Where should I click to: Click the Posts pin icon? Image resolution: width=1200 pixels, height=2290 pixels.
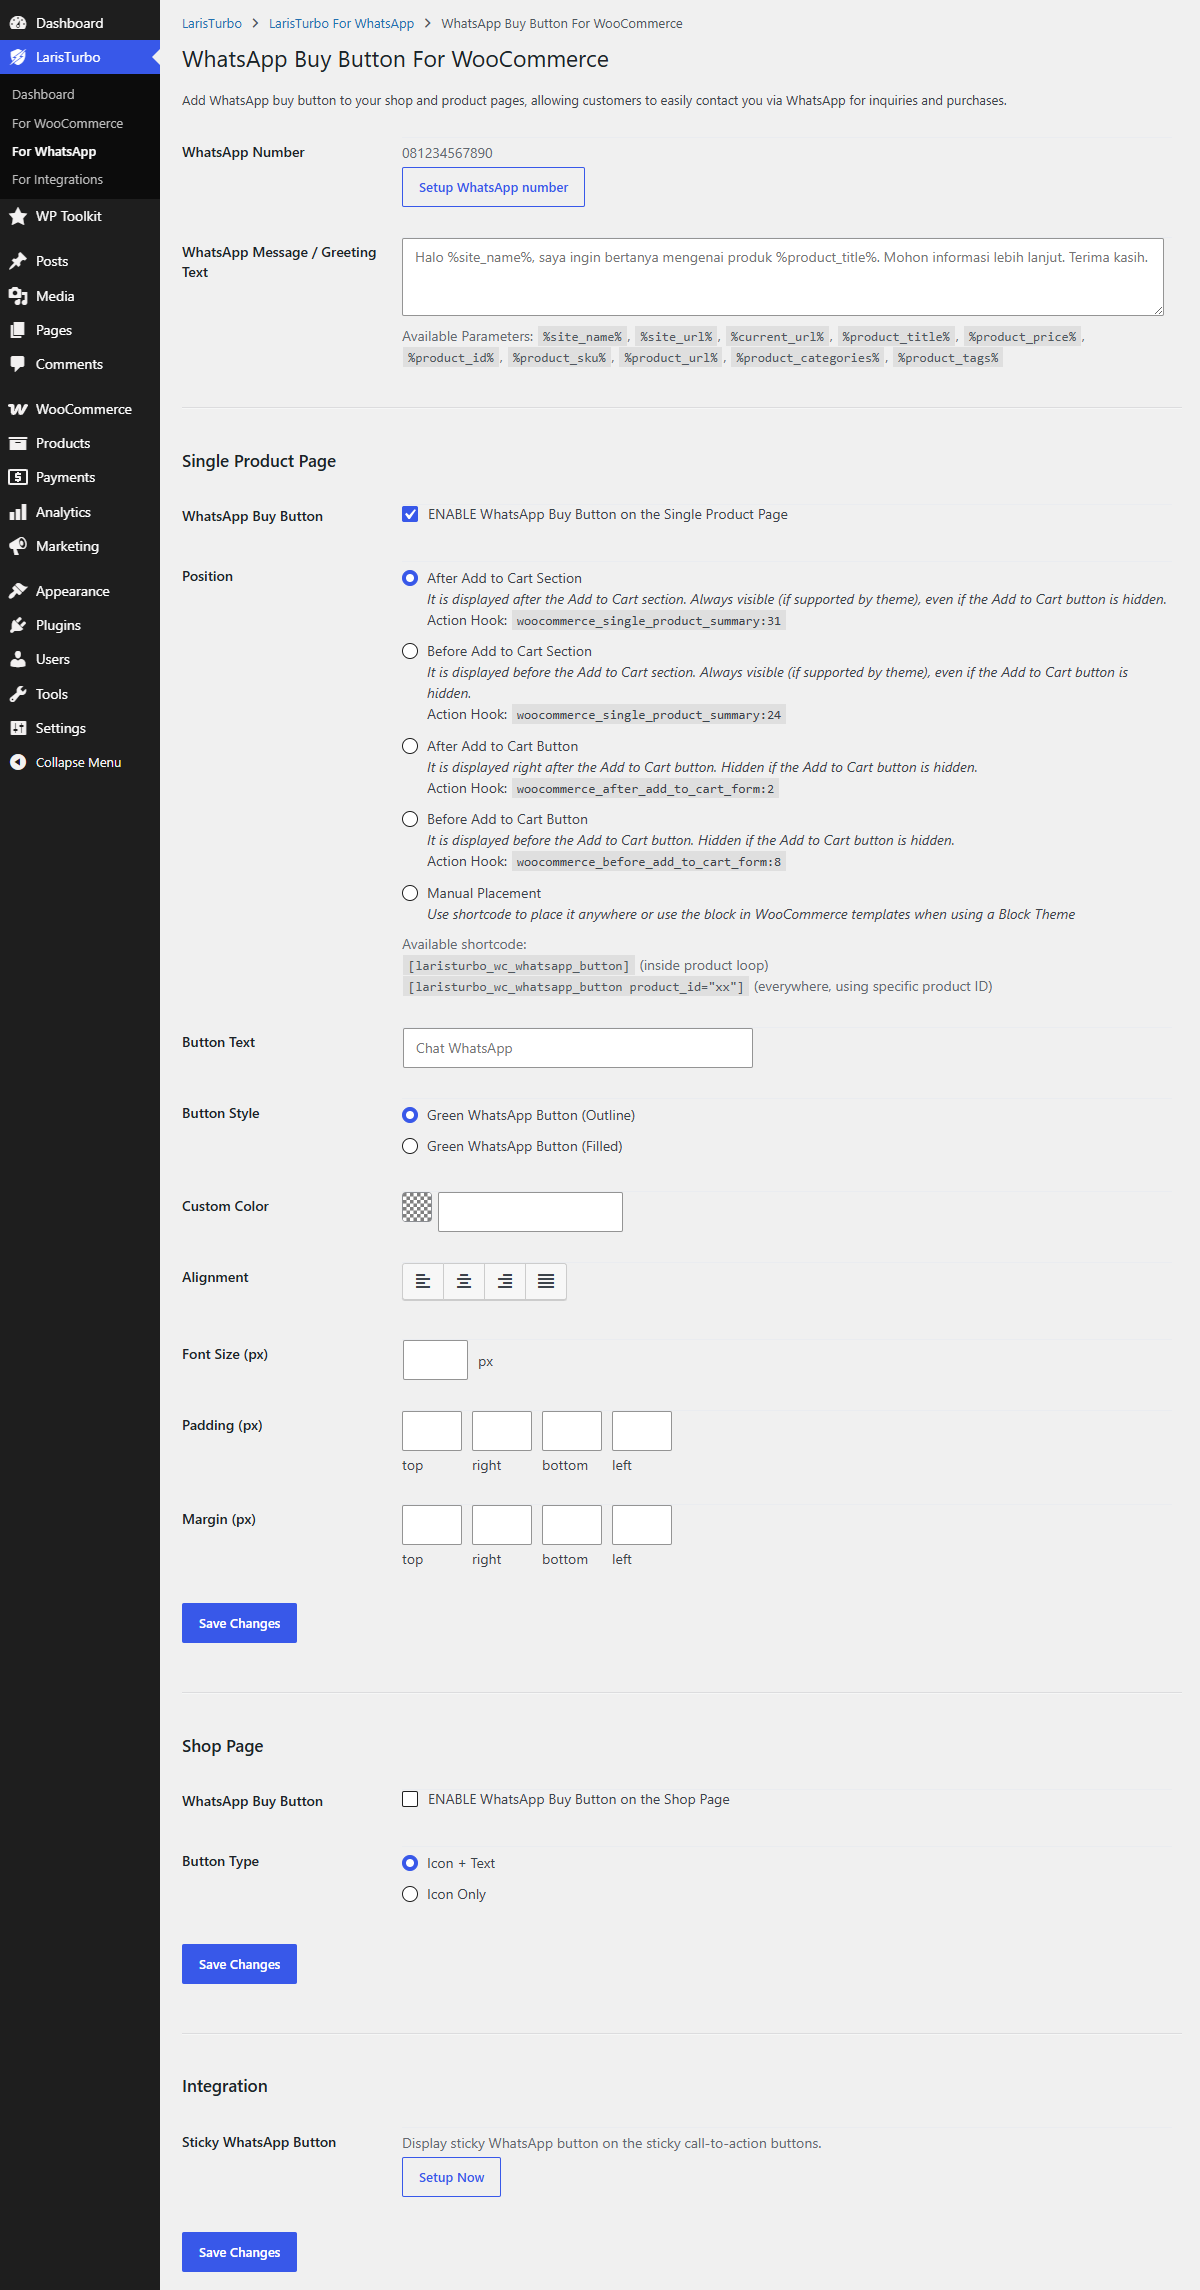point(18,261)
